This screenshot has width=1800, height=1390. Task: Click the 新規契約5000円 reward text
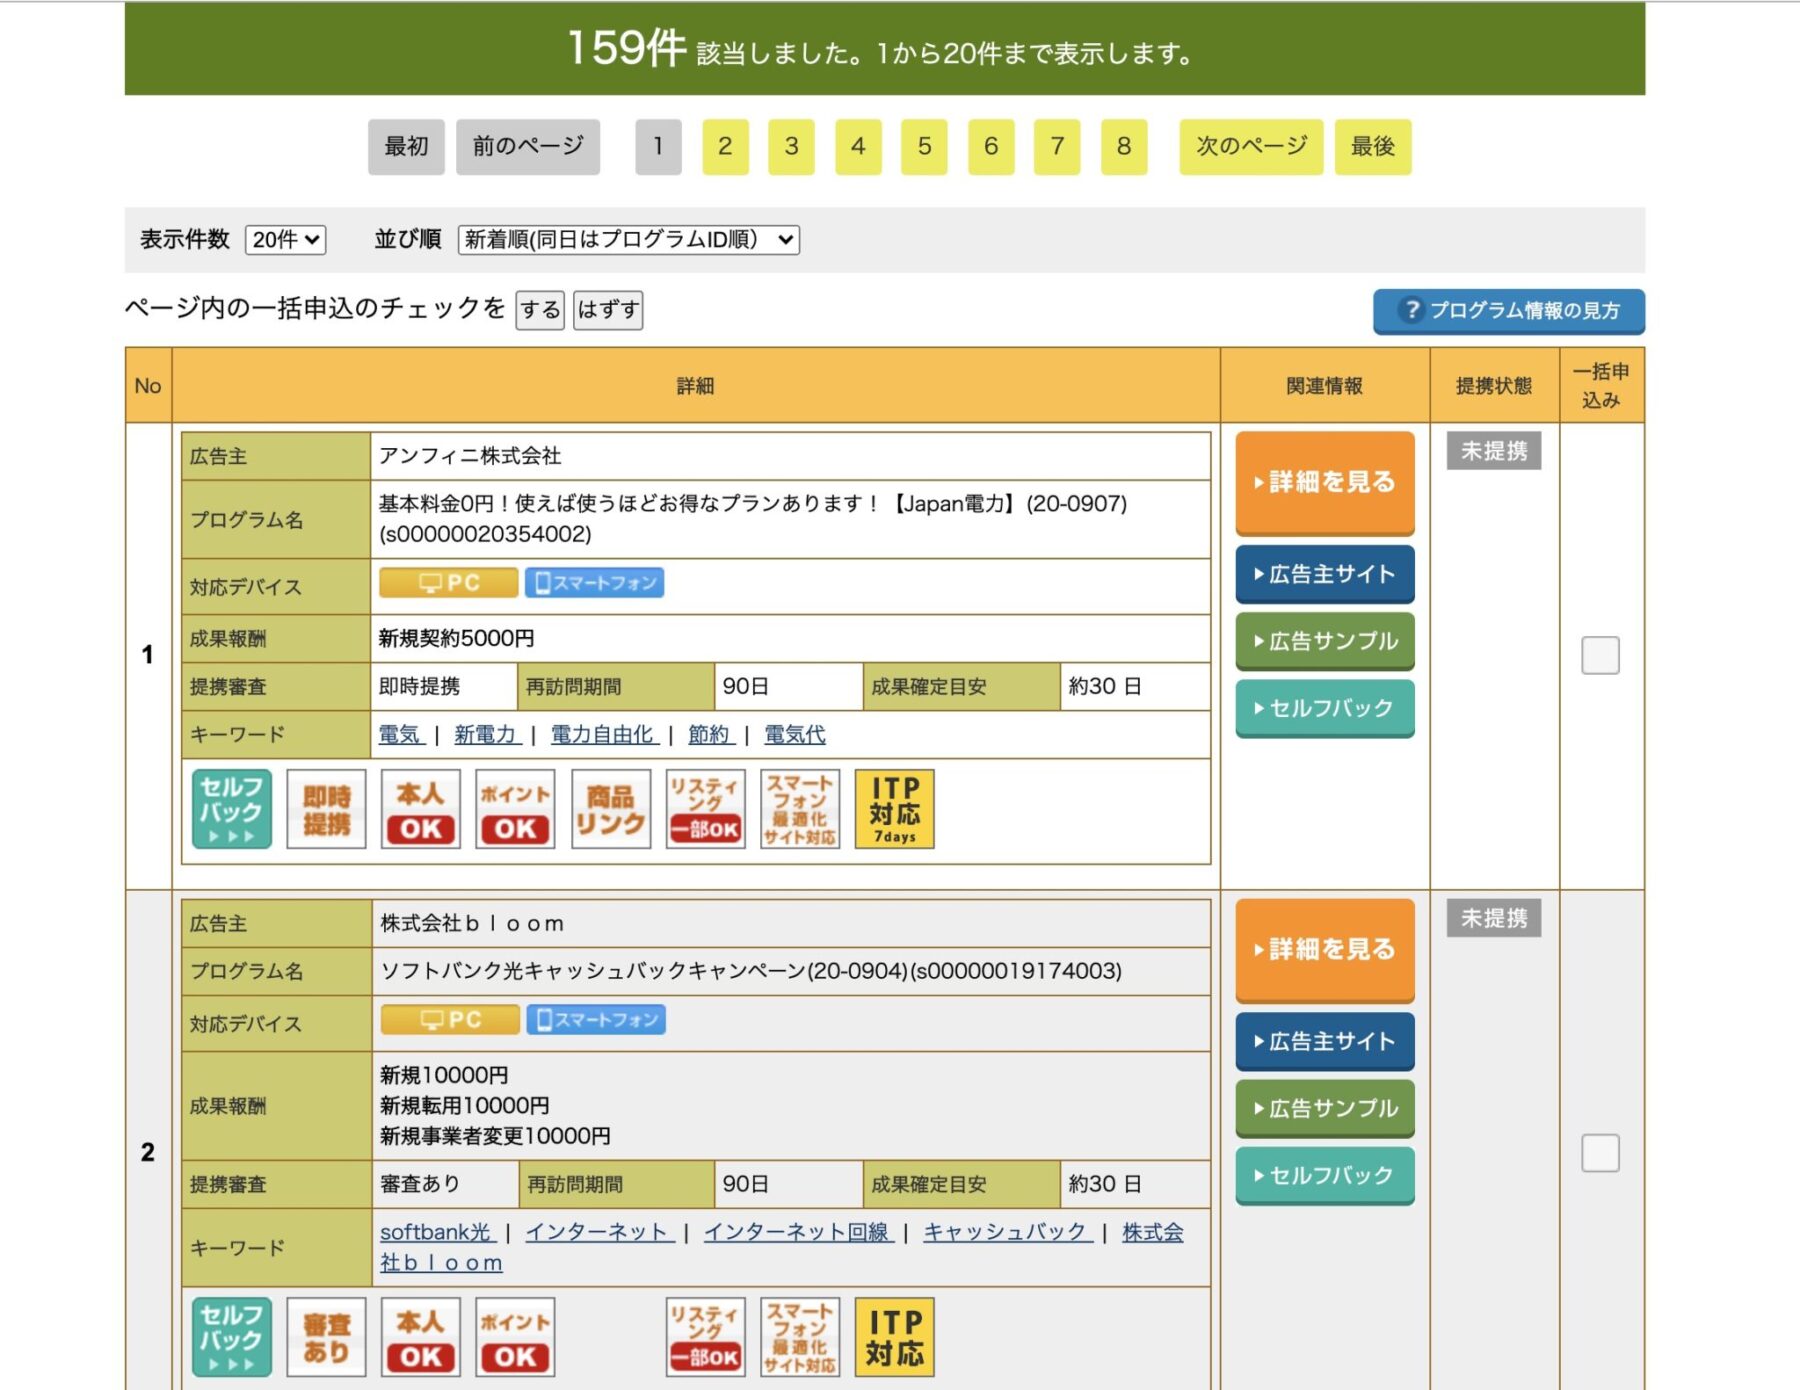pyautogui.click(x=457, y=638)
